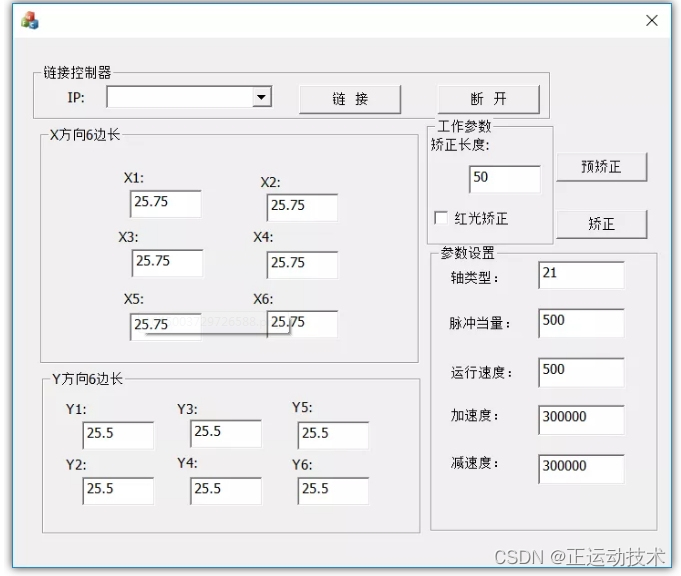This screenshot has width=681, height=576.
Task: Select the Y1 value field
Action: pos(118,435)
